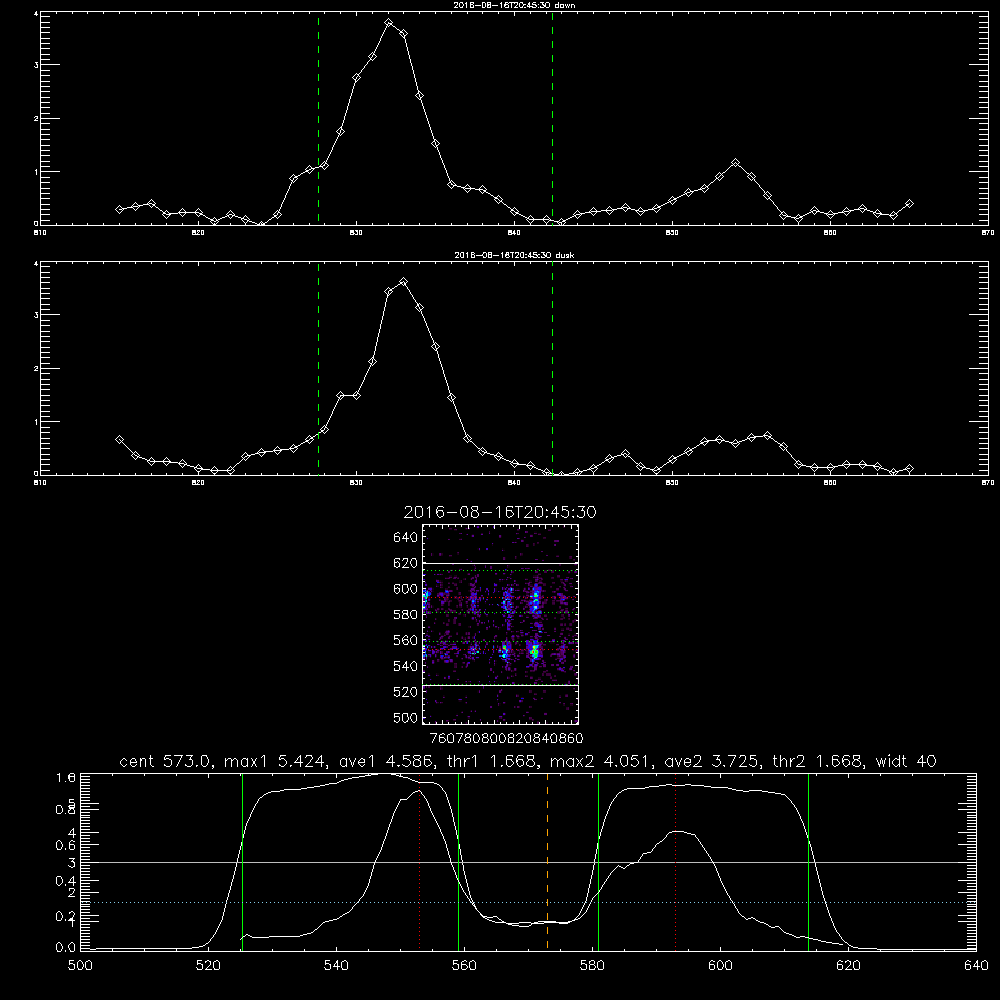1000x1000 pixels.
Task: Click the '580' x-axis label of the bottom plot
Action: pyautogui.click(x=592, y=966)
